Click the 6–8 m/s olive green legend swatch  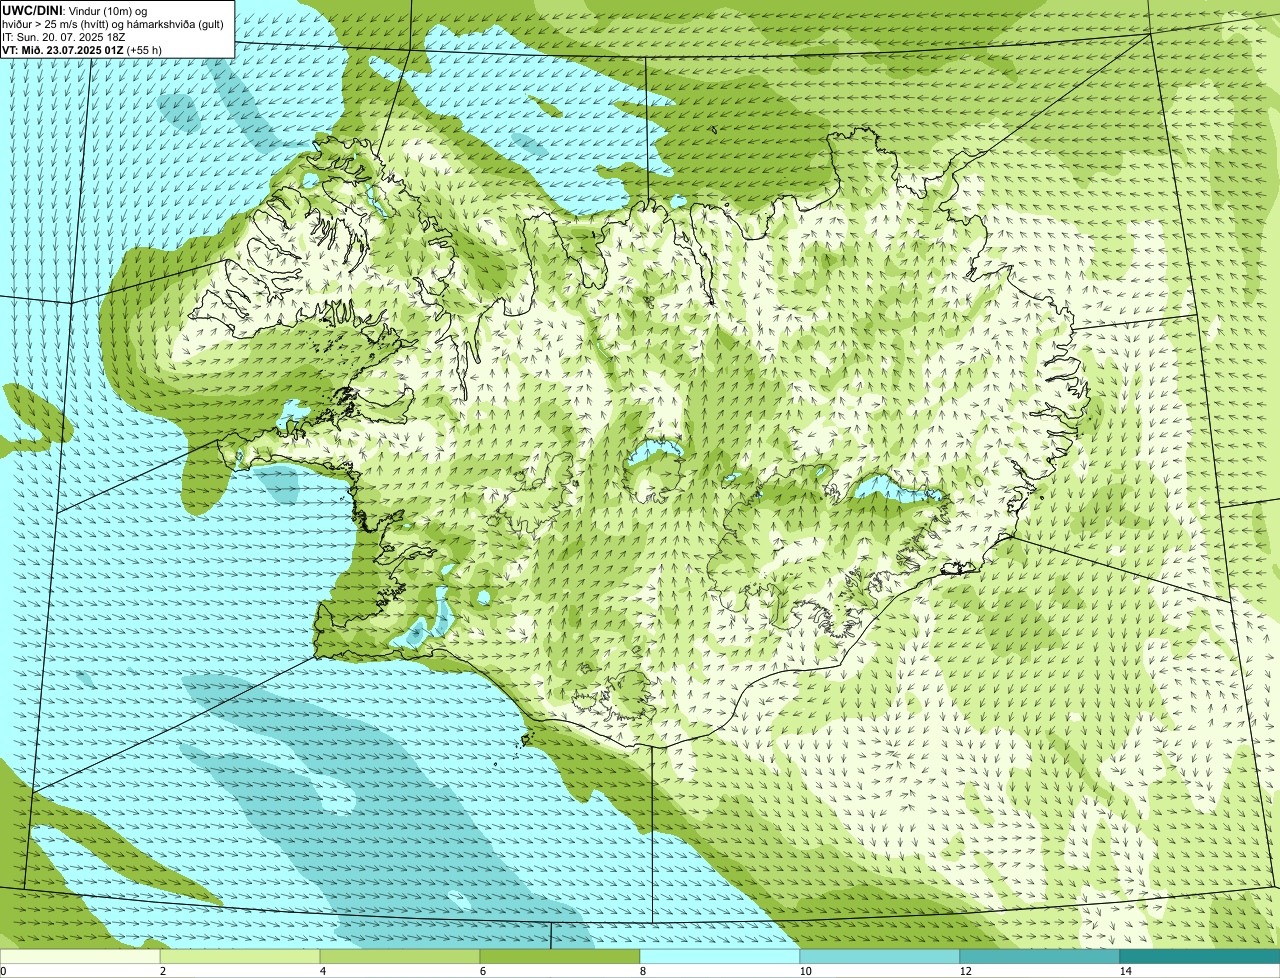(560, 956)
